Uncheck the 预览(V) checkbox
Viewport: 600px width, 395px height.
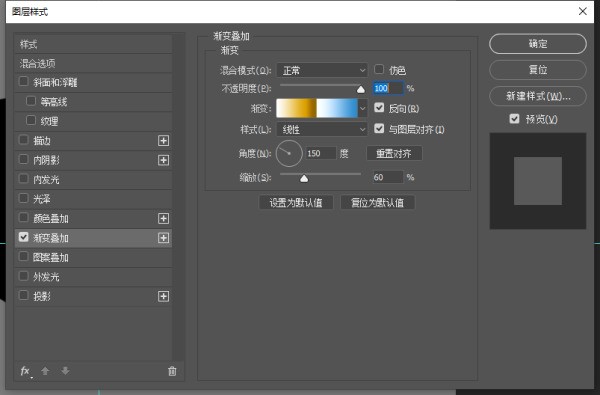pos(514,119)
